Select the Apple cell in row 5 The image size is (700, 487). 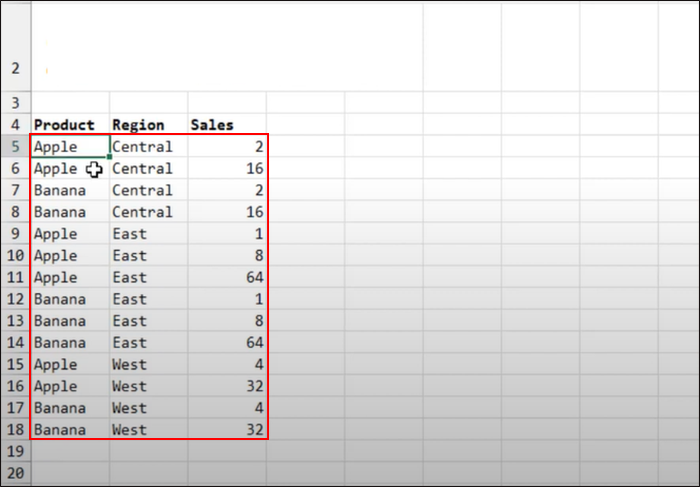coord(56,147)
